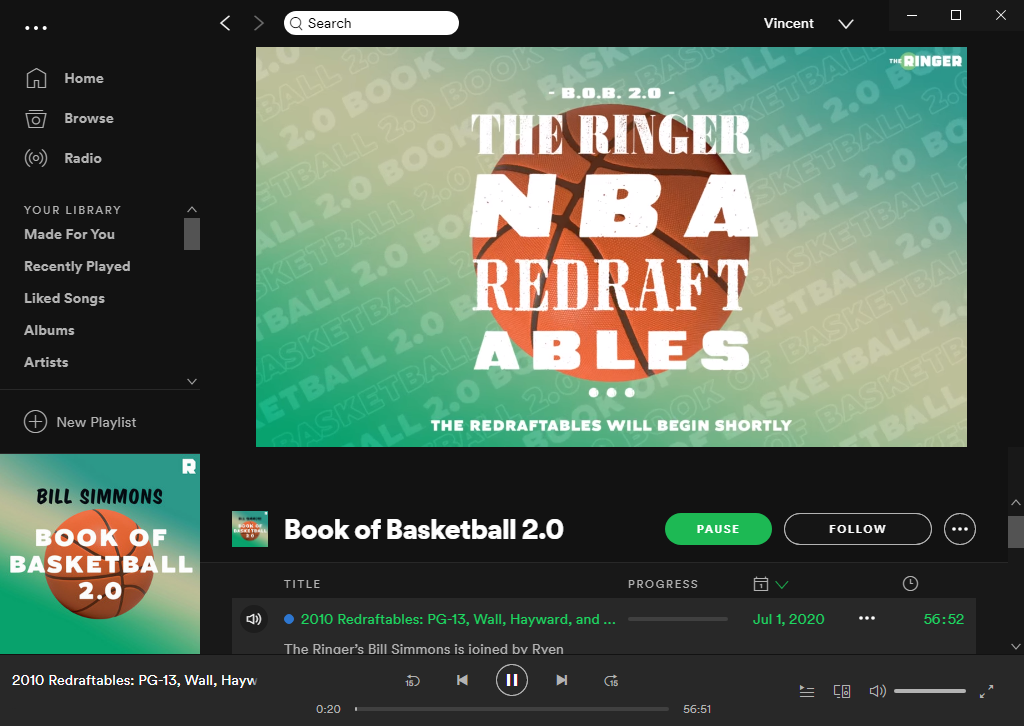Click the episode duration 56:52

coord(944,619)
